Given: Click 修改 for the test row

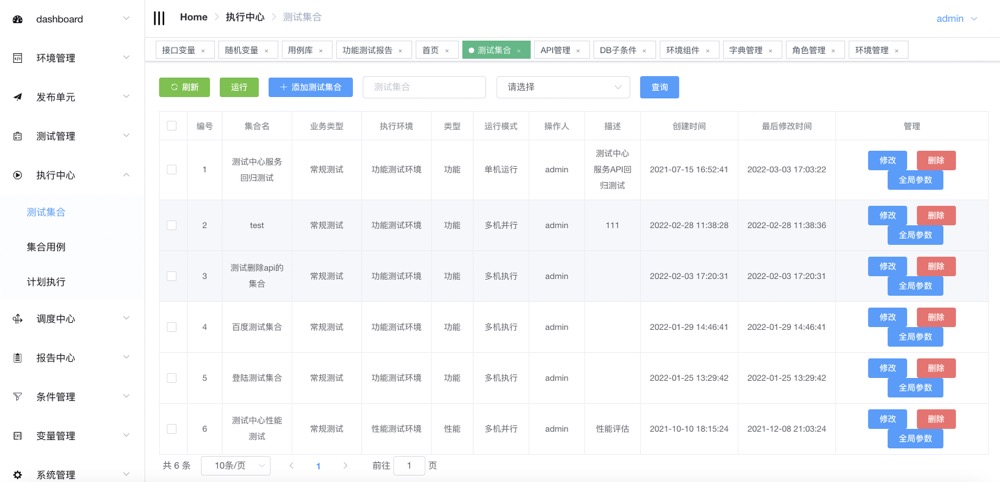Looking at the screenshot, I should coord(887,215).
